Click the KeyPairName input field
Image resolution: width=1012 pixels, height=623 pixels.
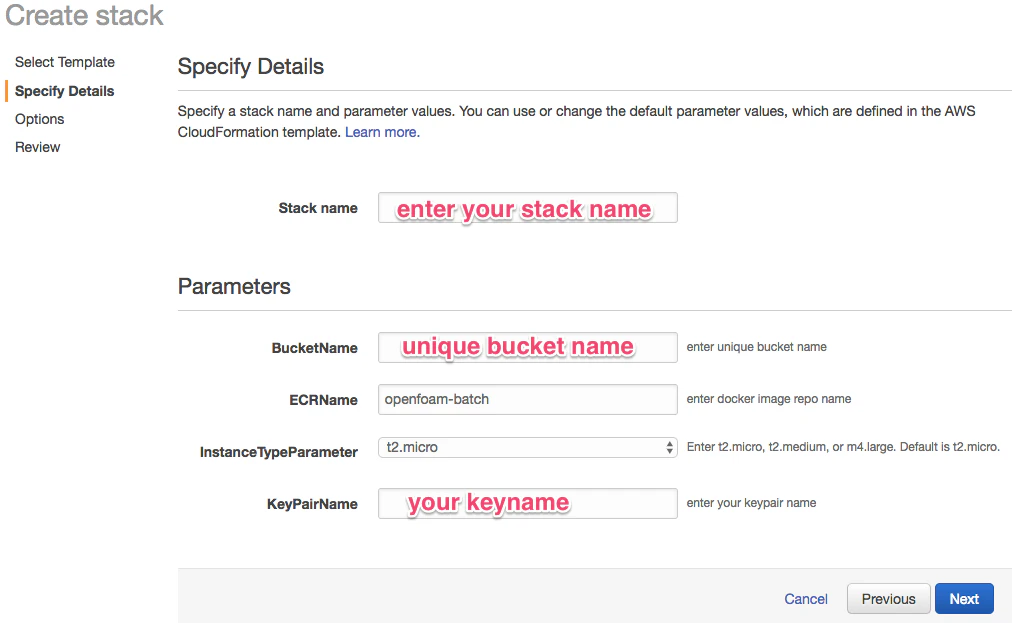coord(528,504)
